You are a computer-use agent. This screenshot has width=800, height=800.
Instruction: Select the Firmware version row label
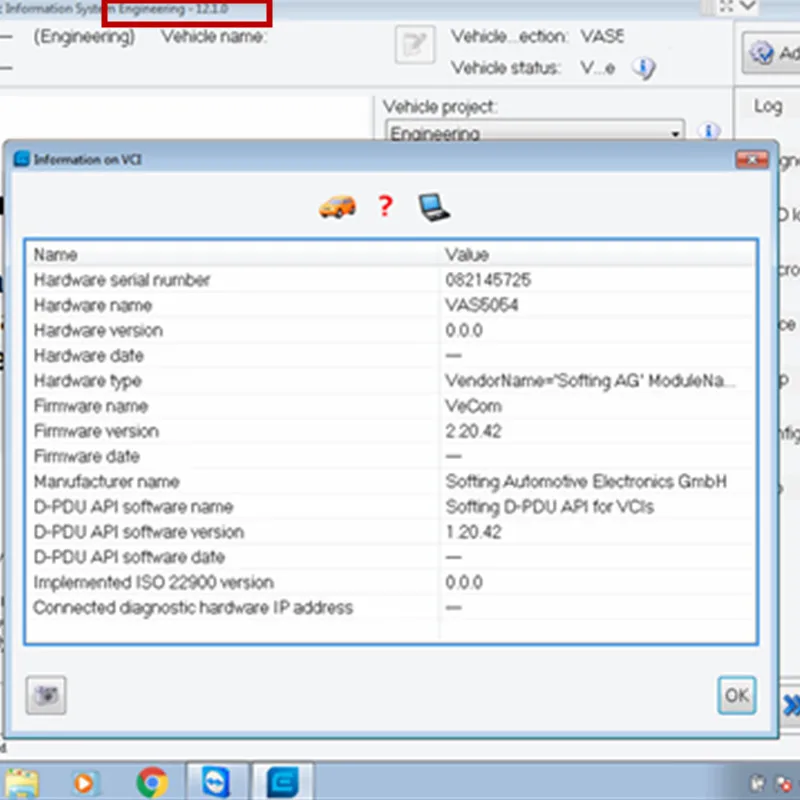coord(96,431)
